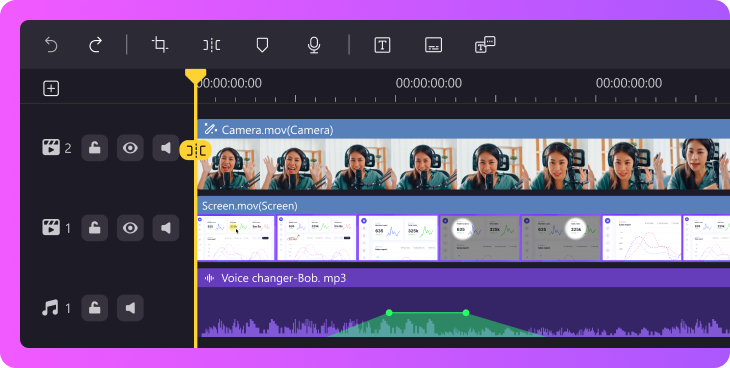The height and width of the screenshot is (368, 730).
Task: Add a new track with plus icon
Action: [x=51, y=89]
